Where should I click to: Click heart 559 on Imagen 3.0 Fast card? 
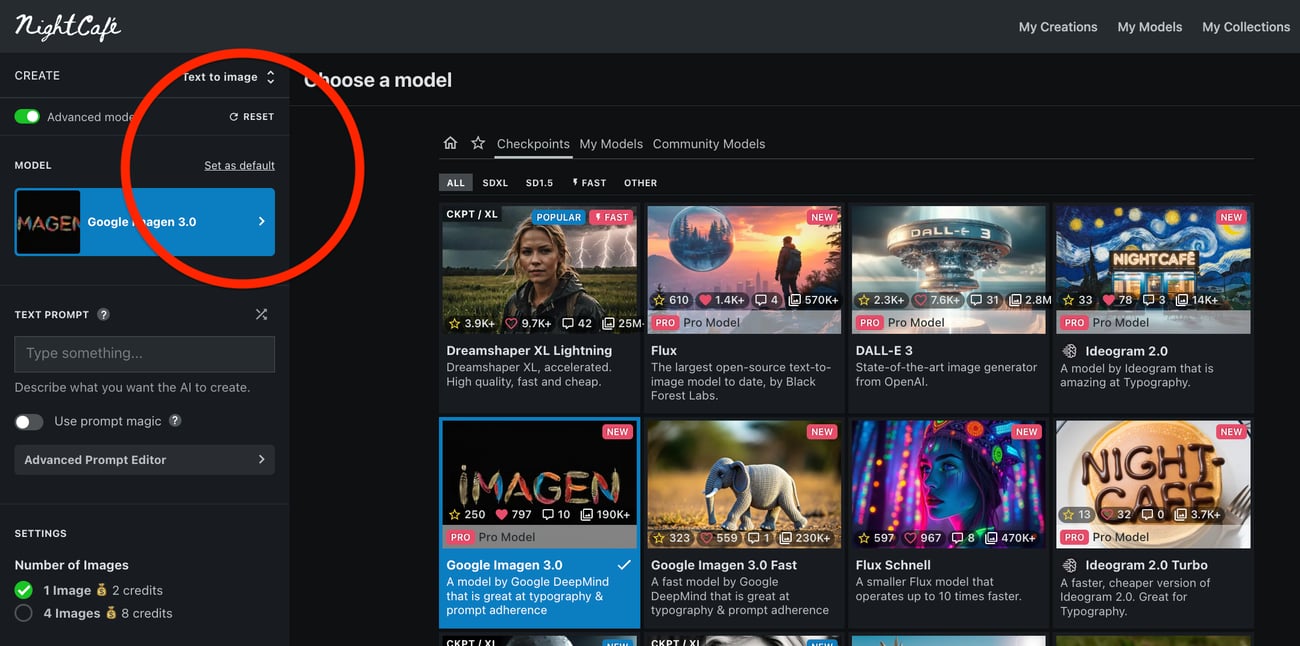[718, 538]
